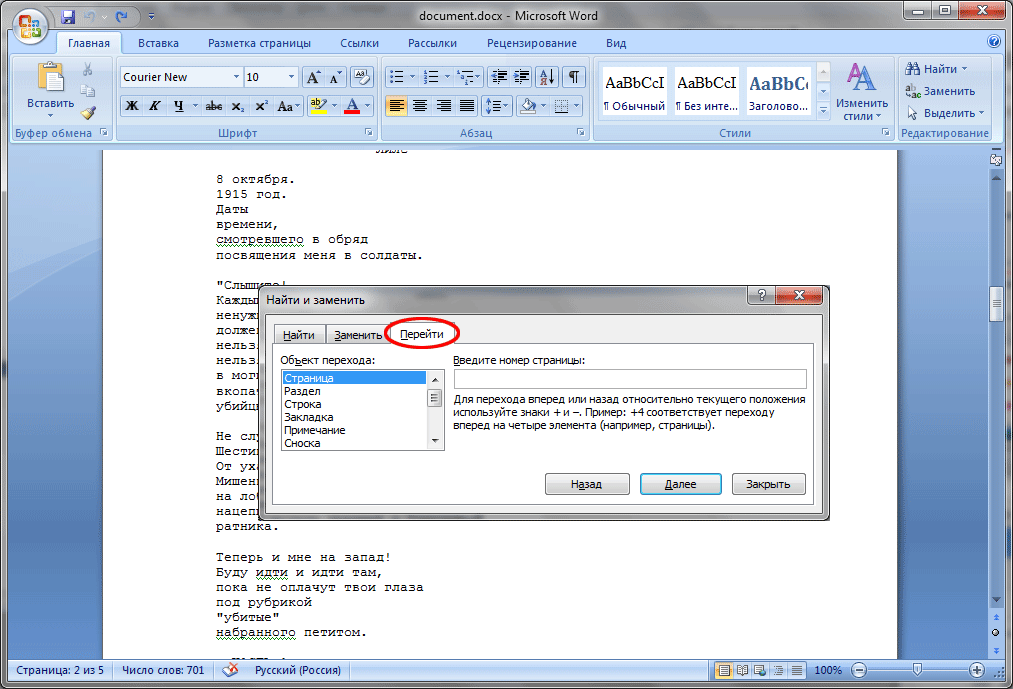Screen dimensions: 1013x689
Task: Click the Superscript icon
Action: [261, 106]
